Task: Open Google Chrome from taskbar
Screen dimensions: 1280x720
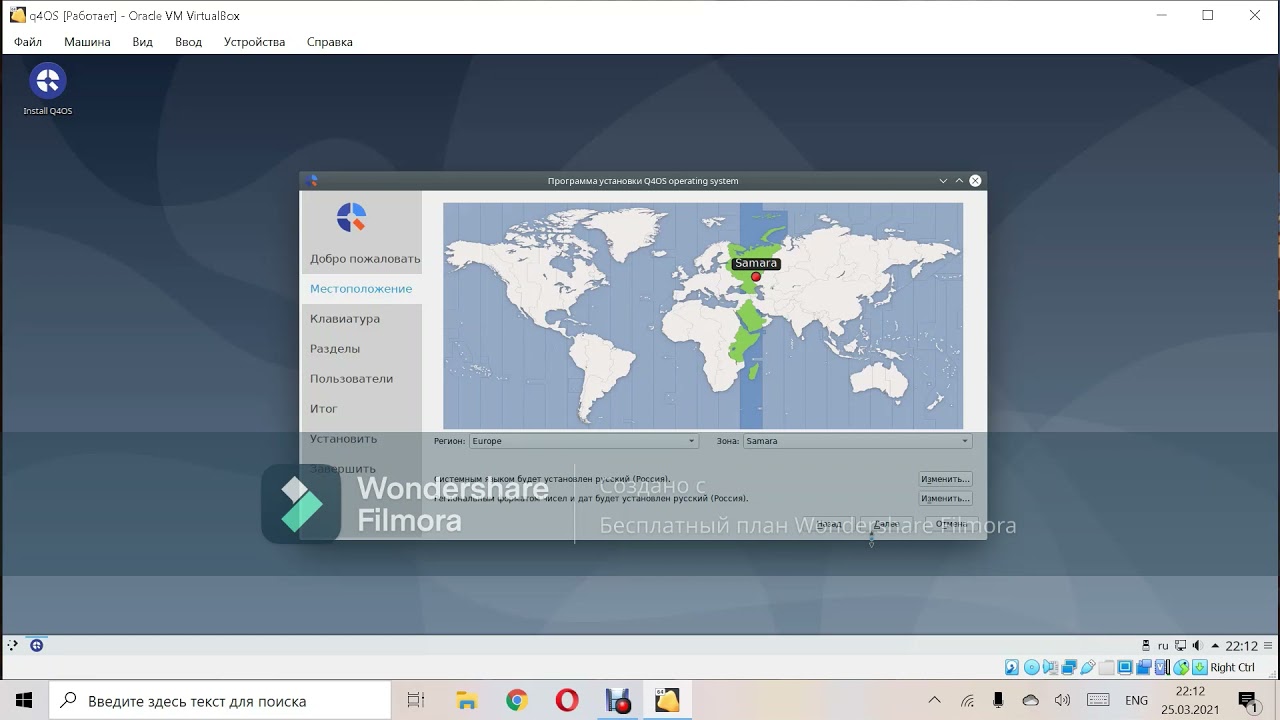Action: [x=516, y=701]
